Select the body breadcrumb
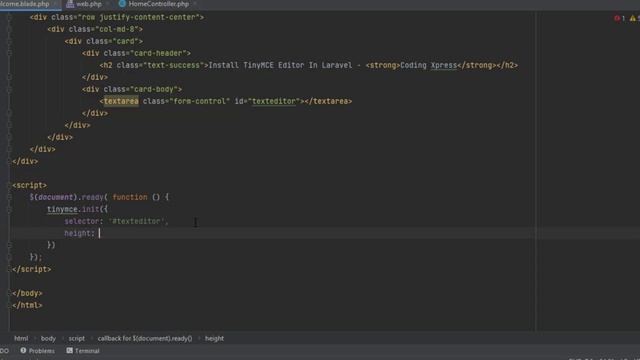The height and width of the screenshot is (360, 640). click(48, 338)
